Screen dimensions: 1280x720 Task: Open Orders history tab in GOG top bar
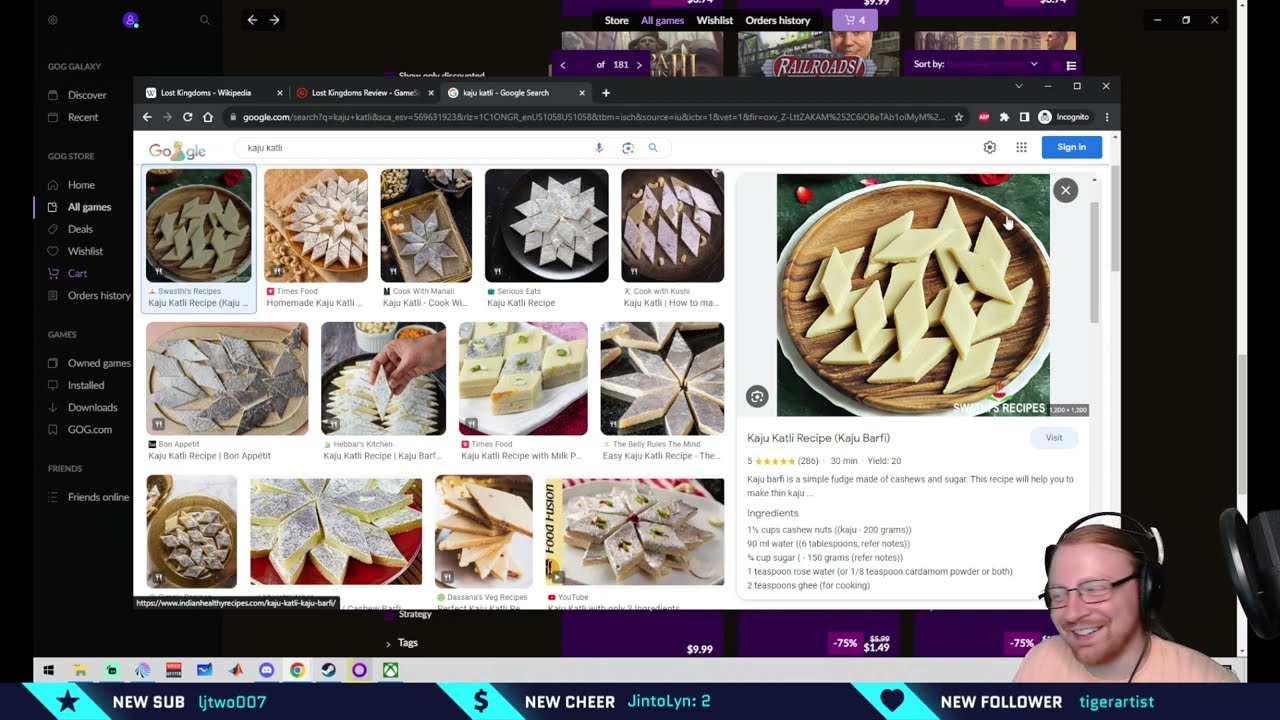coord(778,20)
